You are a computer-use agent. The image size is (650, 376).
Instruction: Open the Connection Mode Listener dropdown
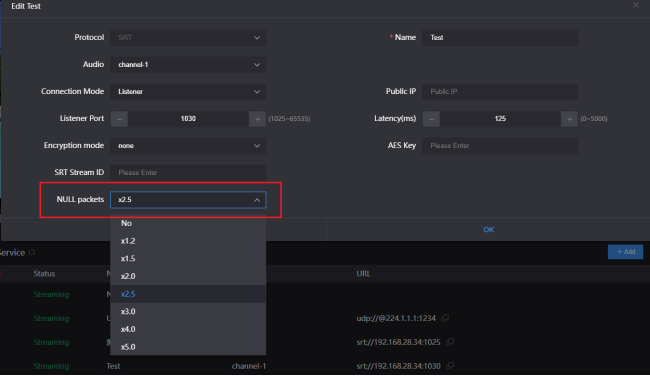click(x=188, y=92)
